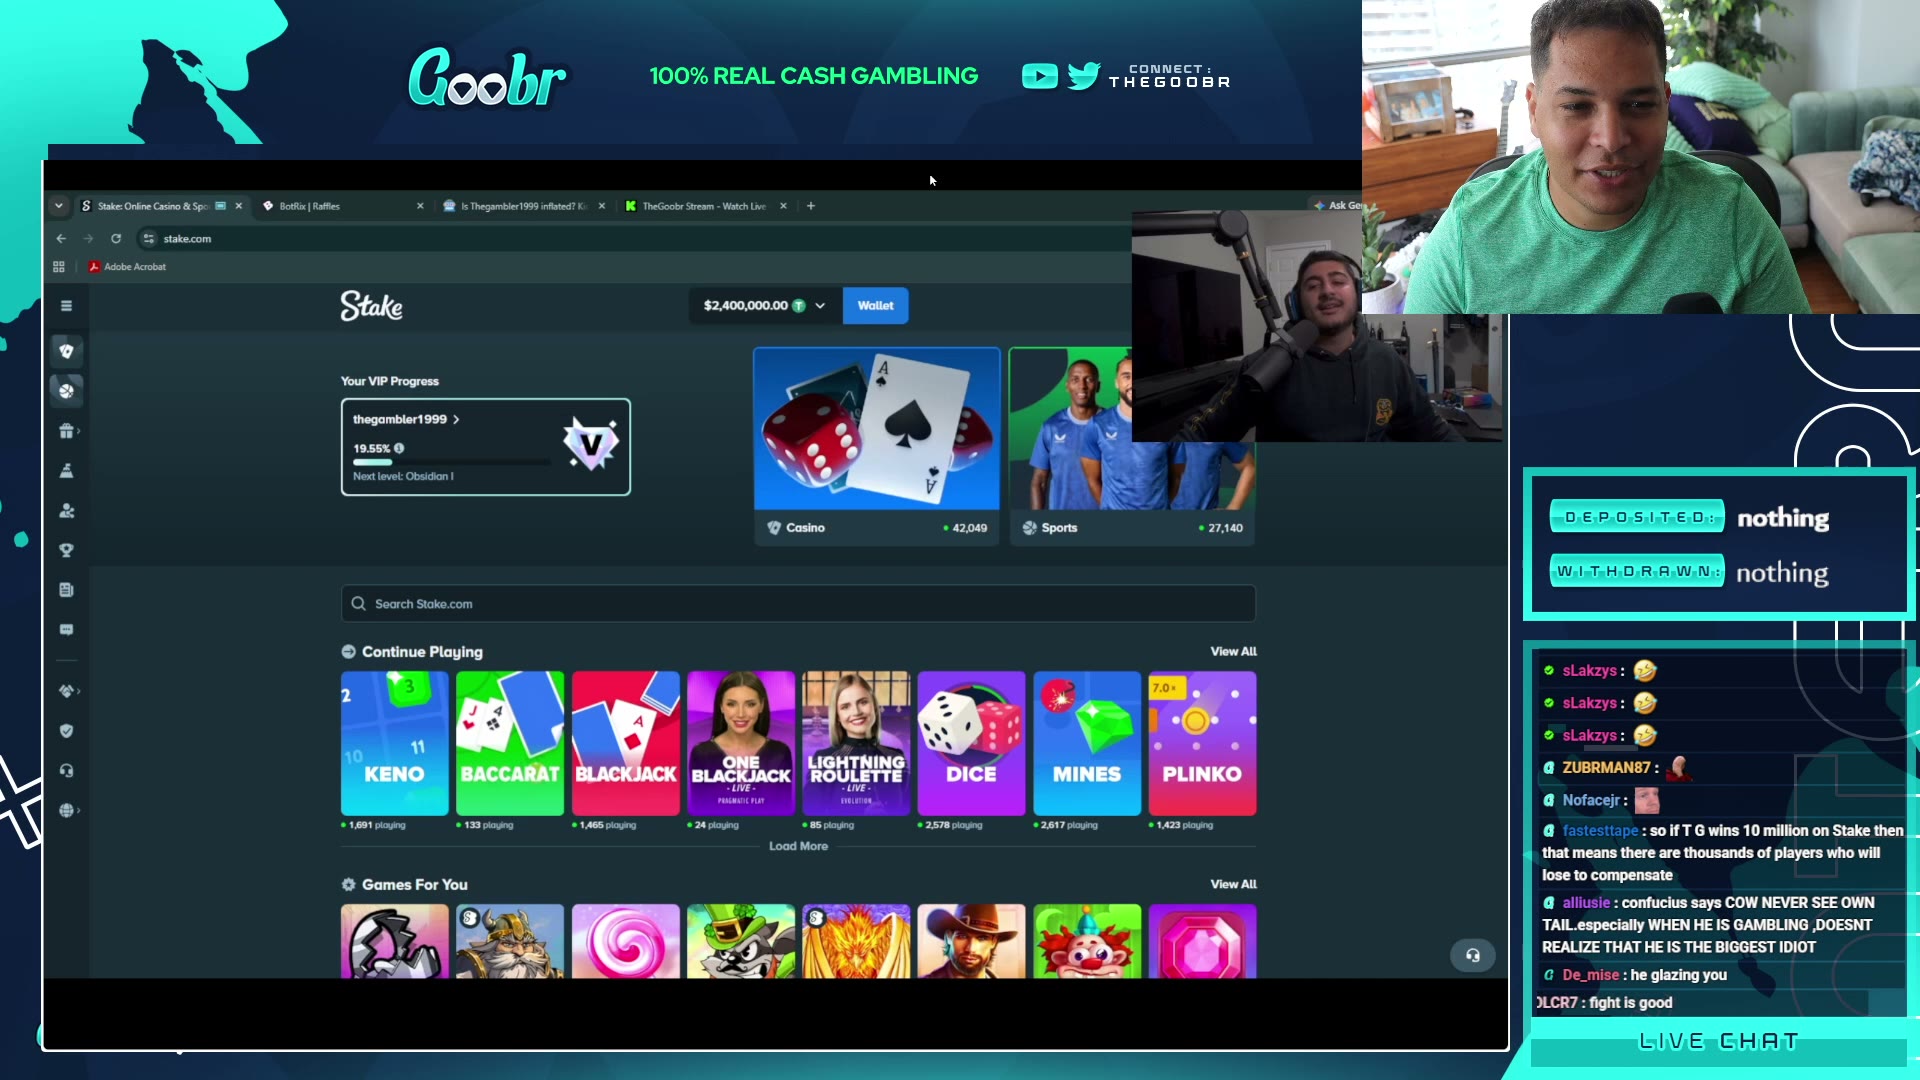This screenshot has width=1920, height=1080.
Task: Switch to the Is Thegambler1999 inflated tab
Action: (x=524, y=206)
